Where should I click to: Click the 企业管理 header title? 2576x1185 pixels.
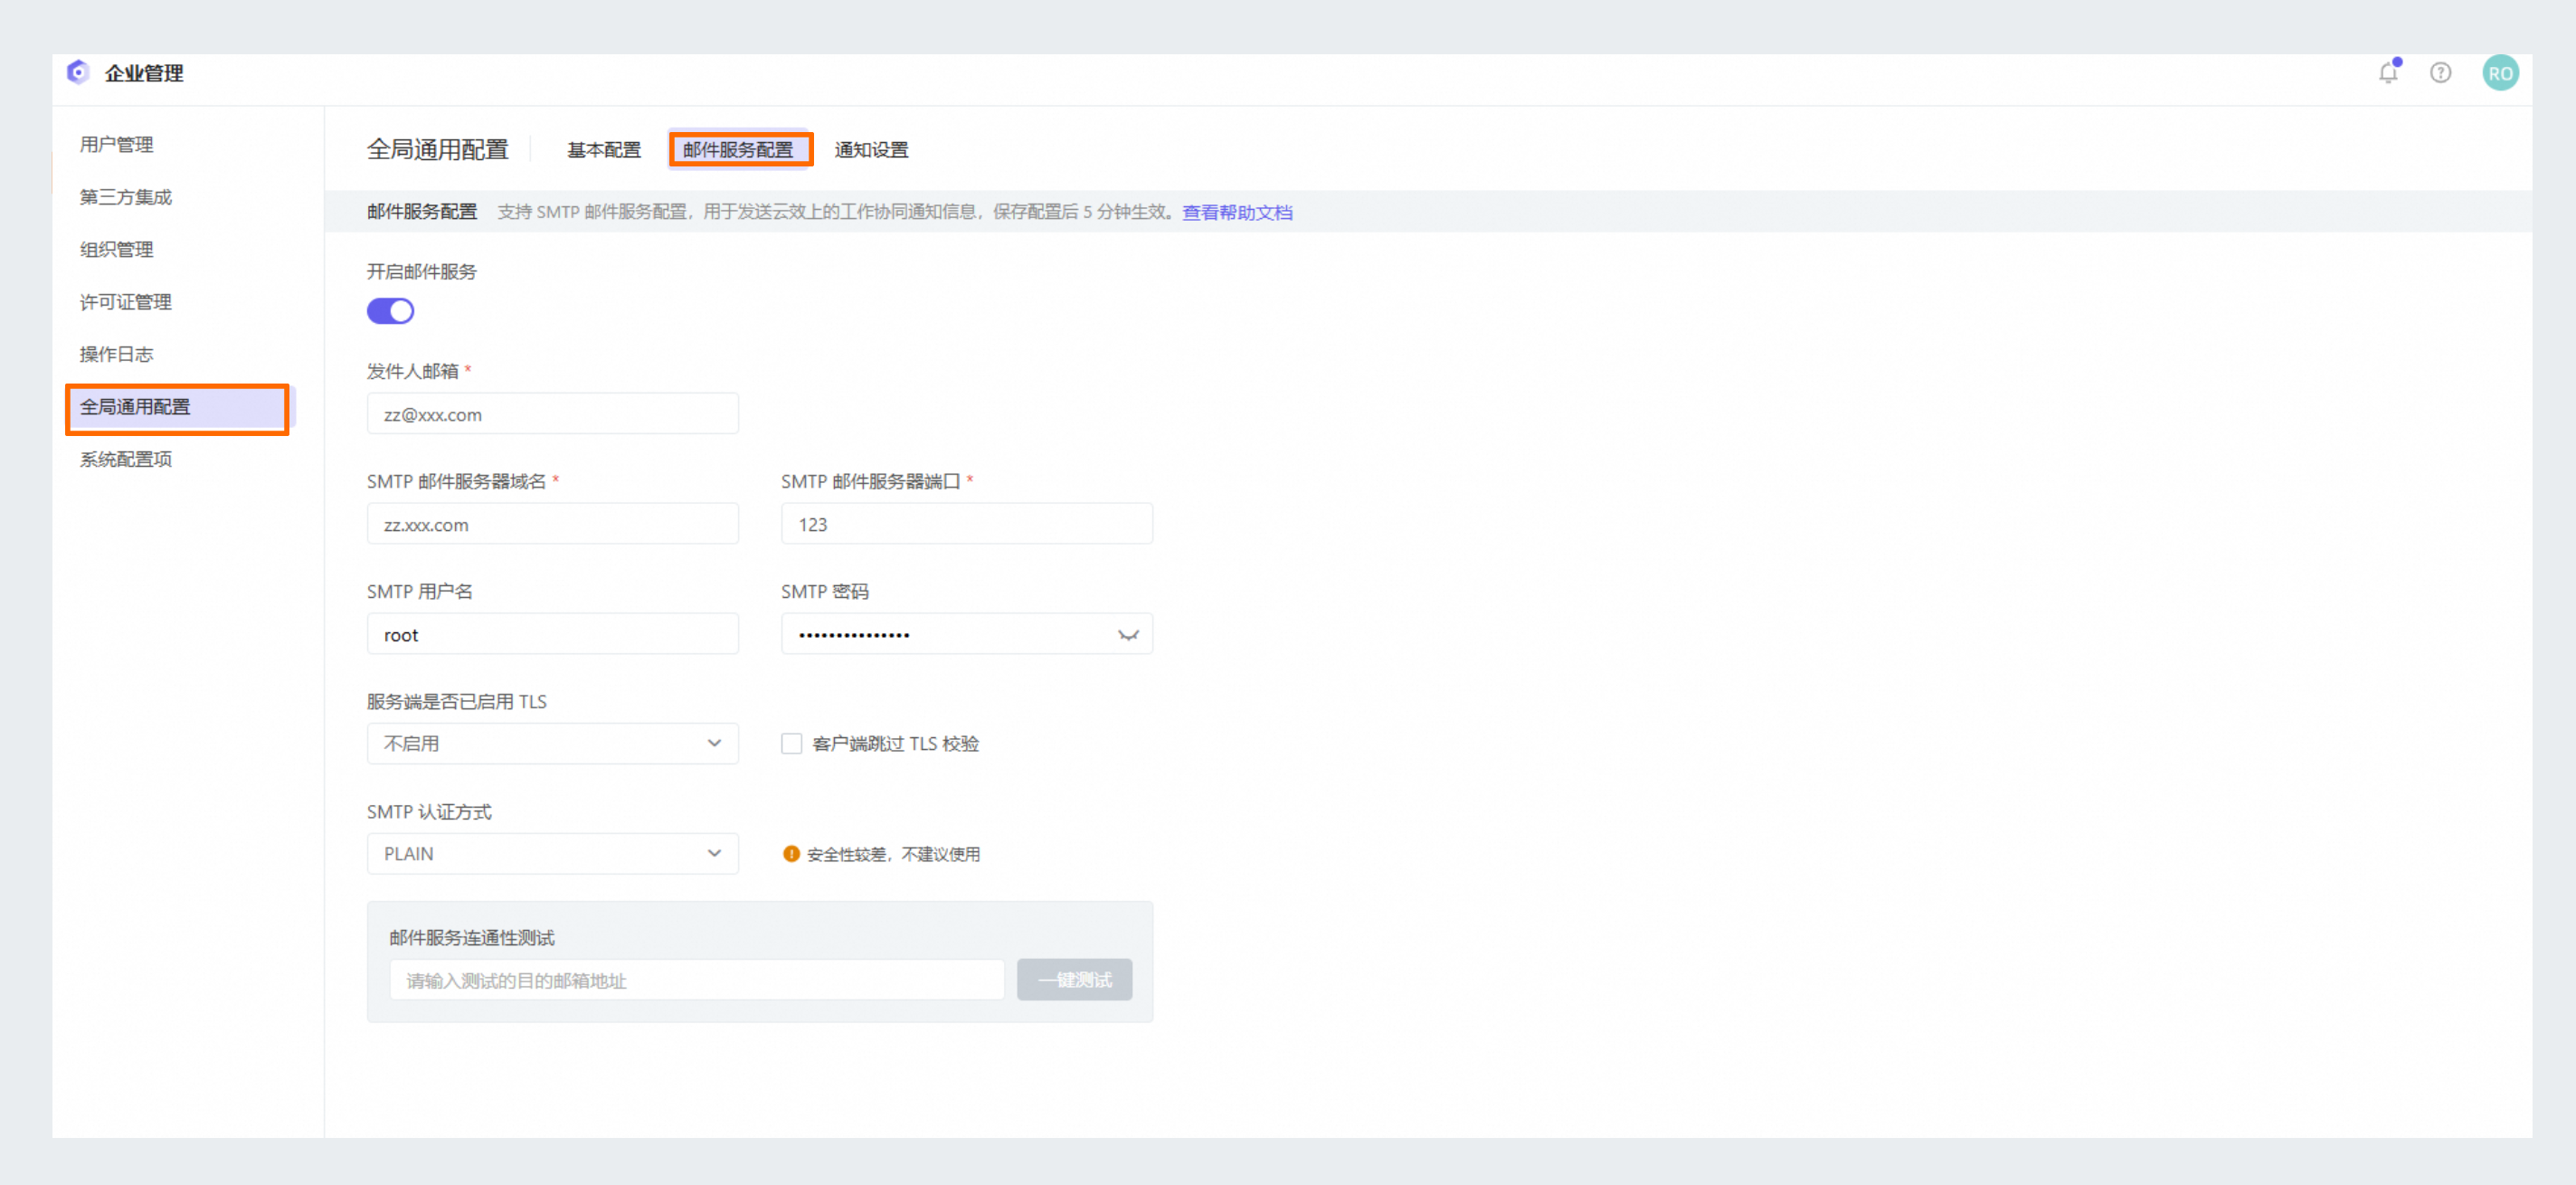click(x=144, y=73)
